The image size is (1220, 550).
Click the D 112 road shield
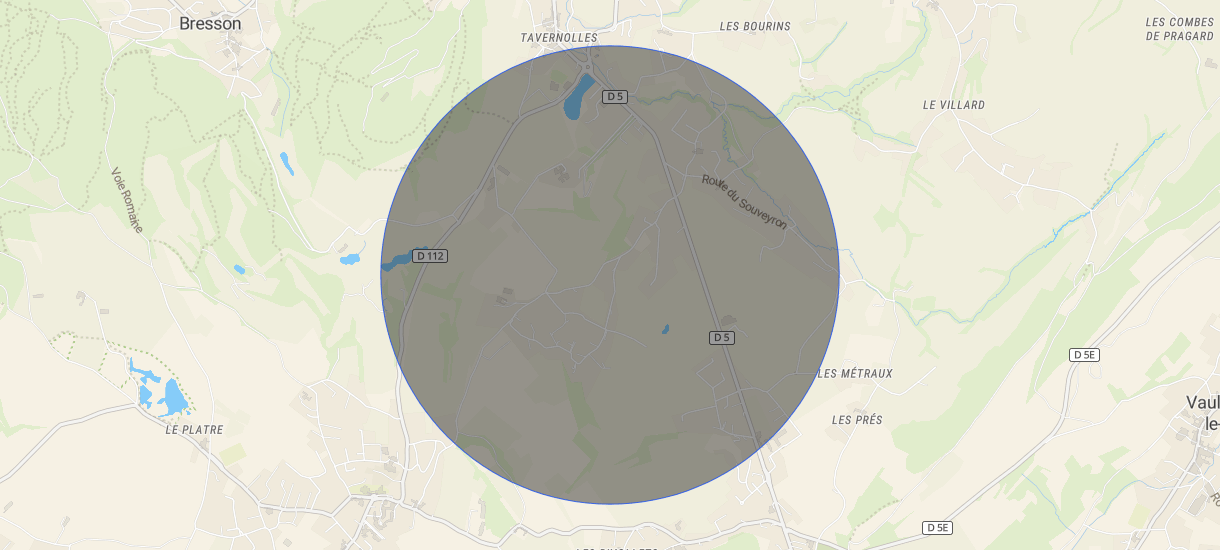(430, 256)
